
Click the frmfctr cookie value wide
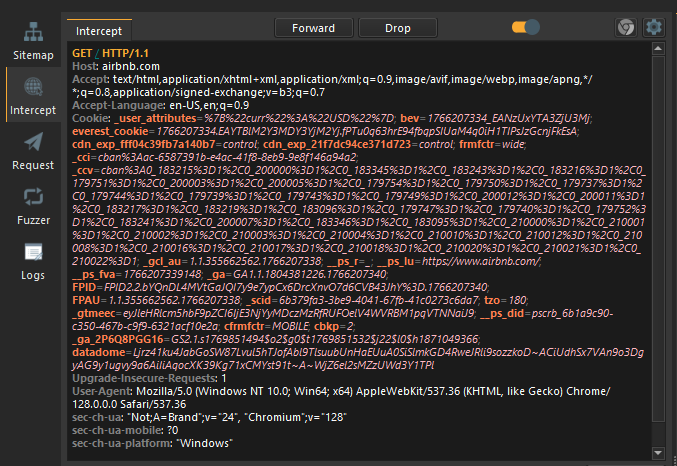click(x=513, y=144)
